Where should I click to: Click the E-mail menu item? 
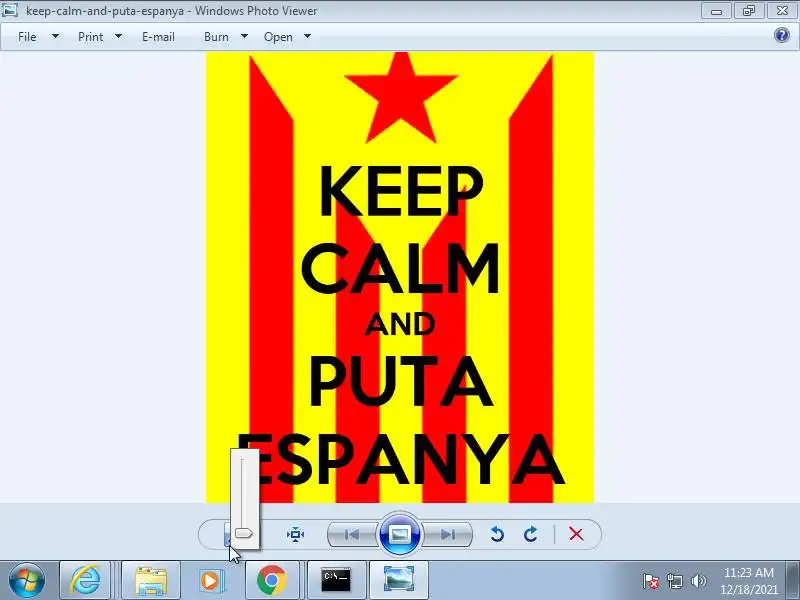[158, 37]
